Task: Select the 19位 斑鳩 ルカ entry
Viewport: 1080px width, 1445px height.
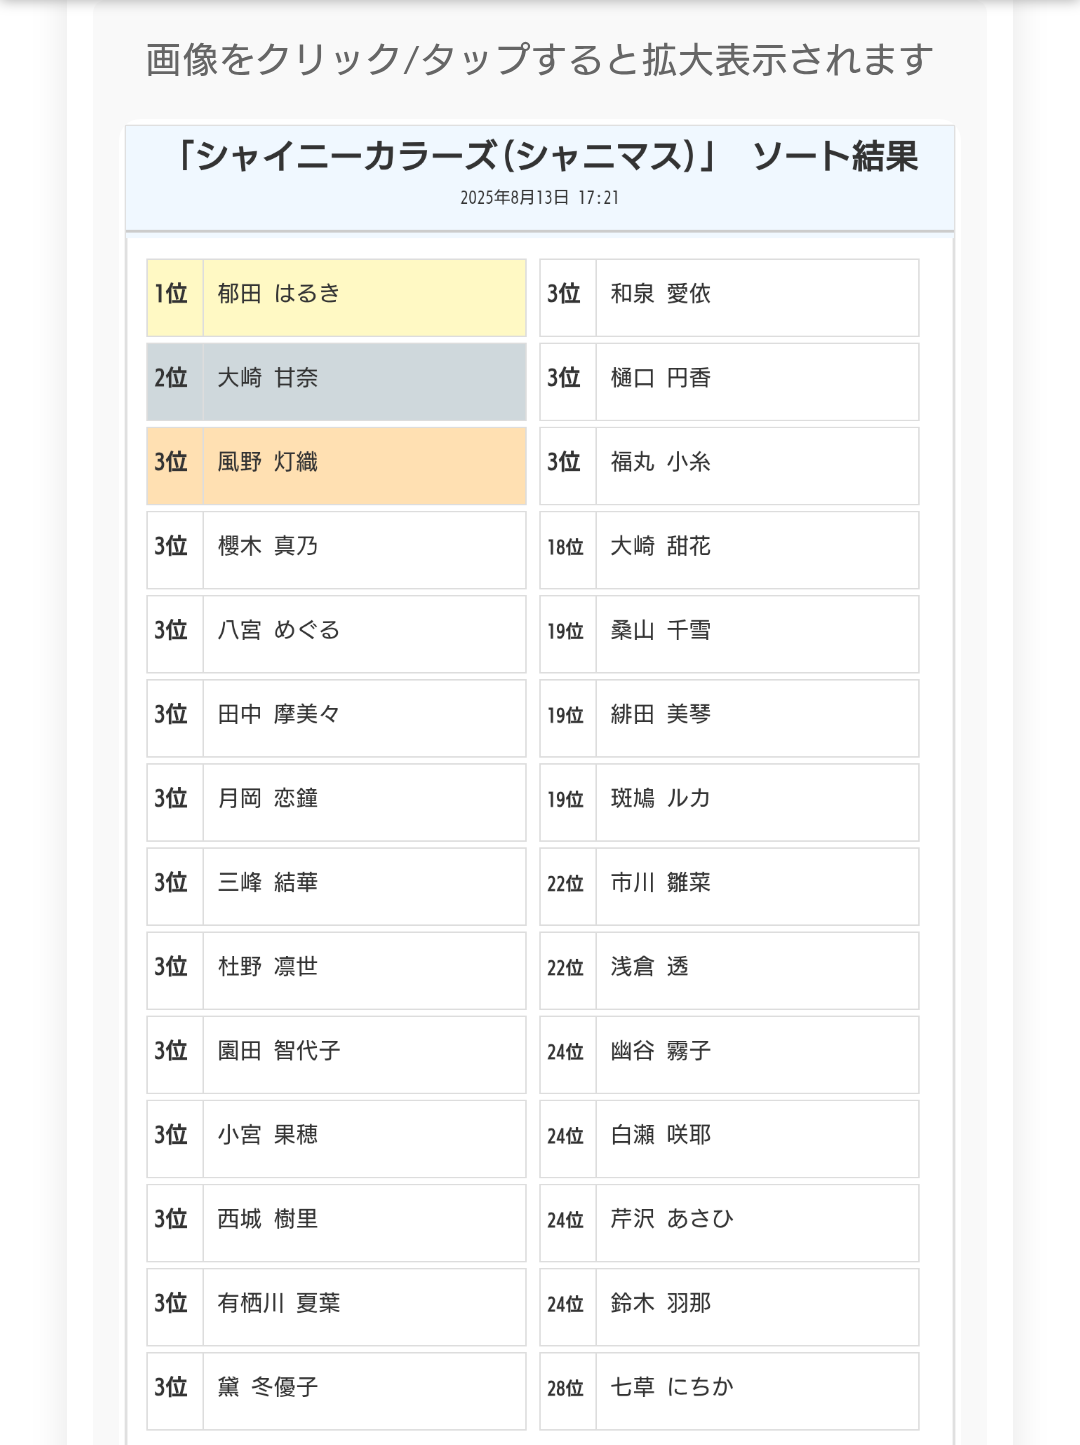Action: [729, 801]
